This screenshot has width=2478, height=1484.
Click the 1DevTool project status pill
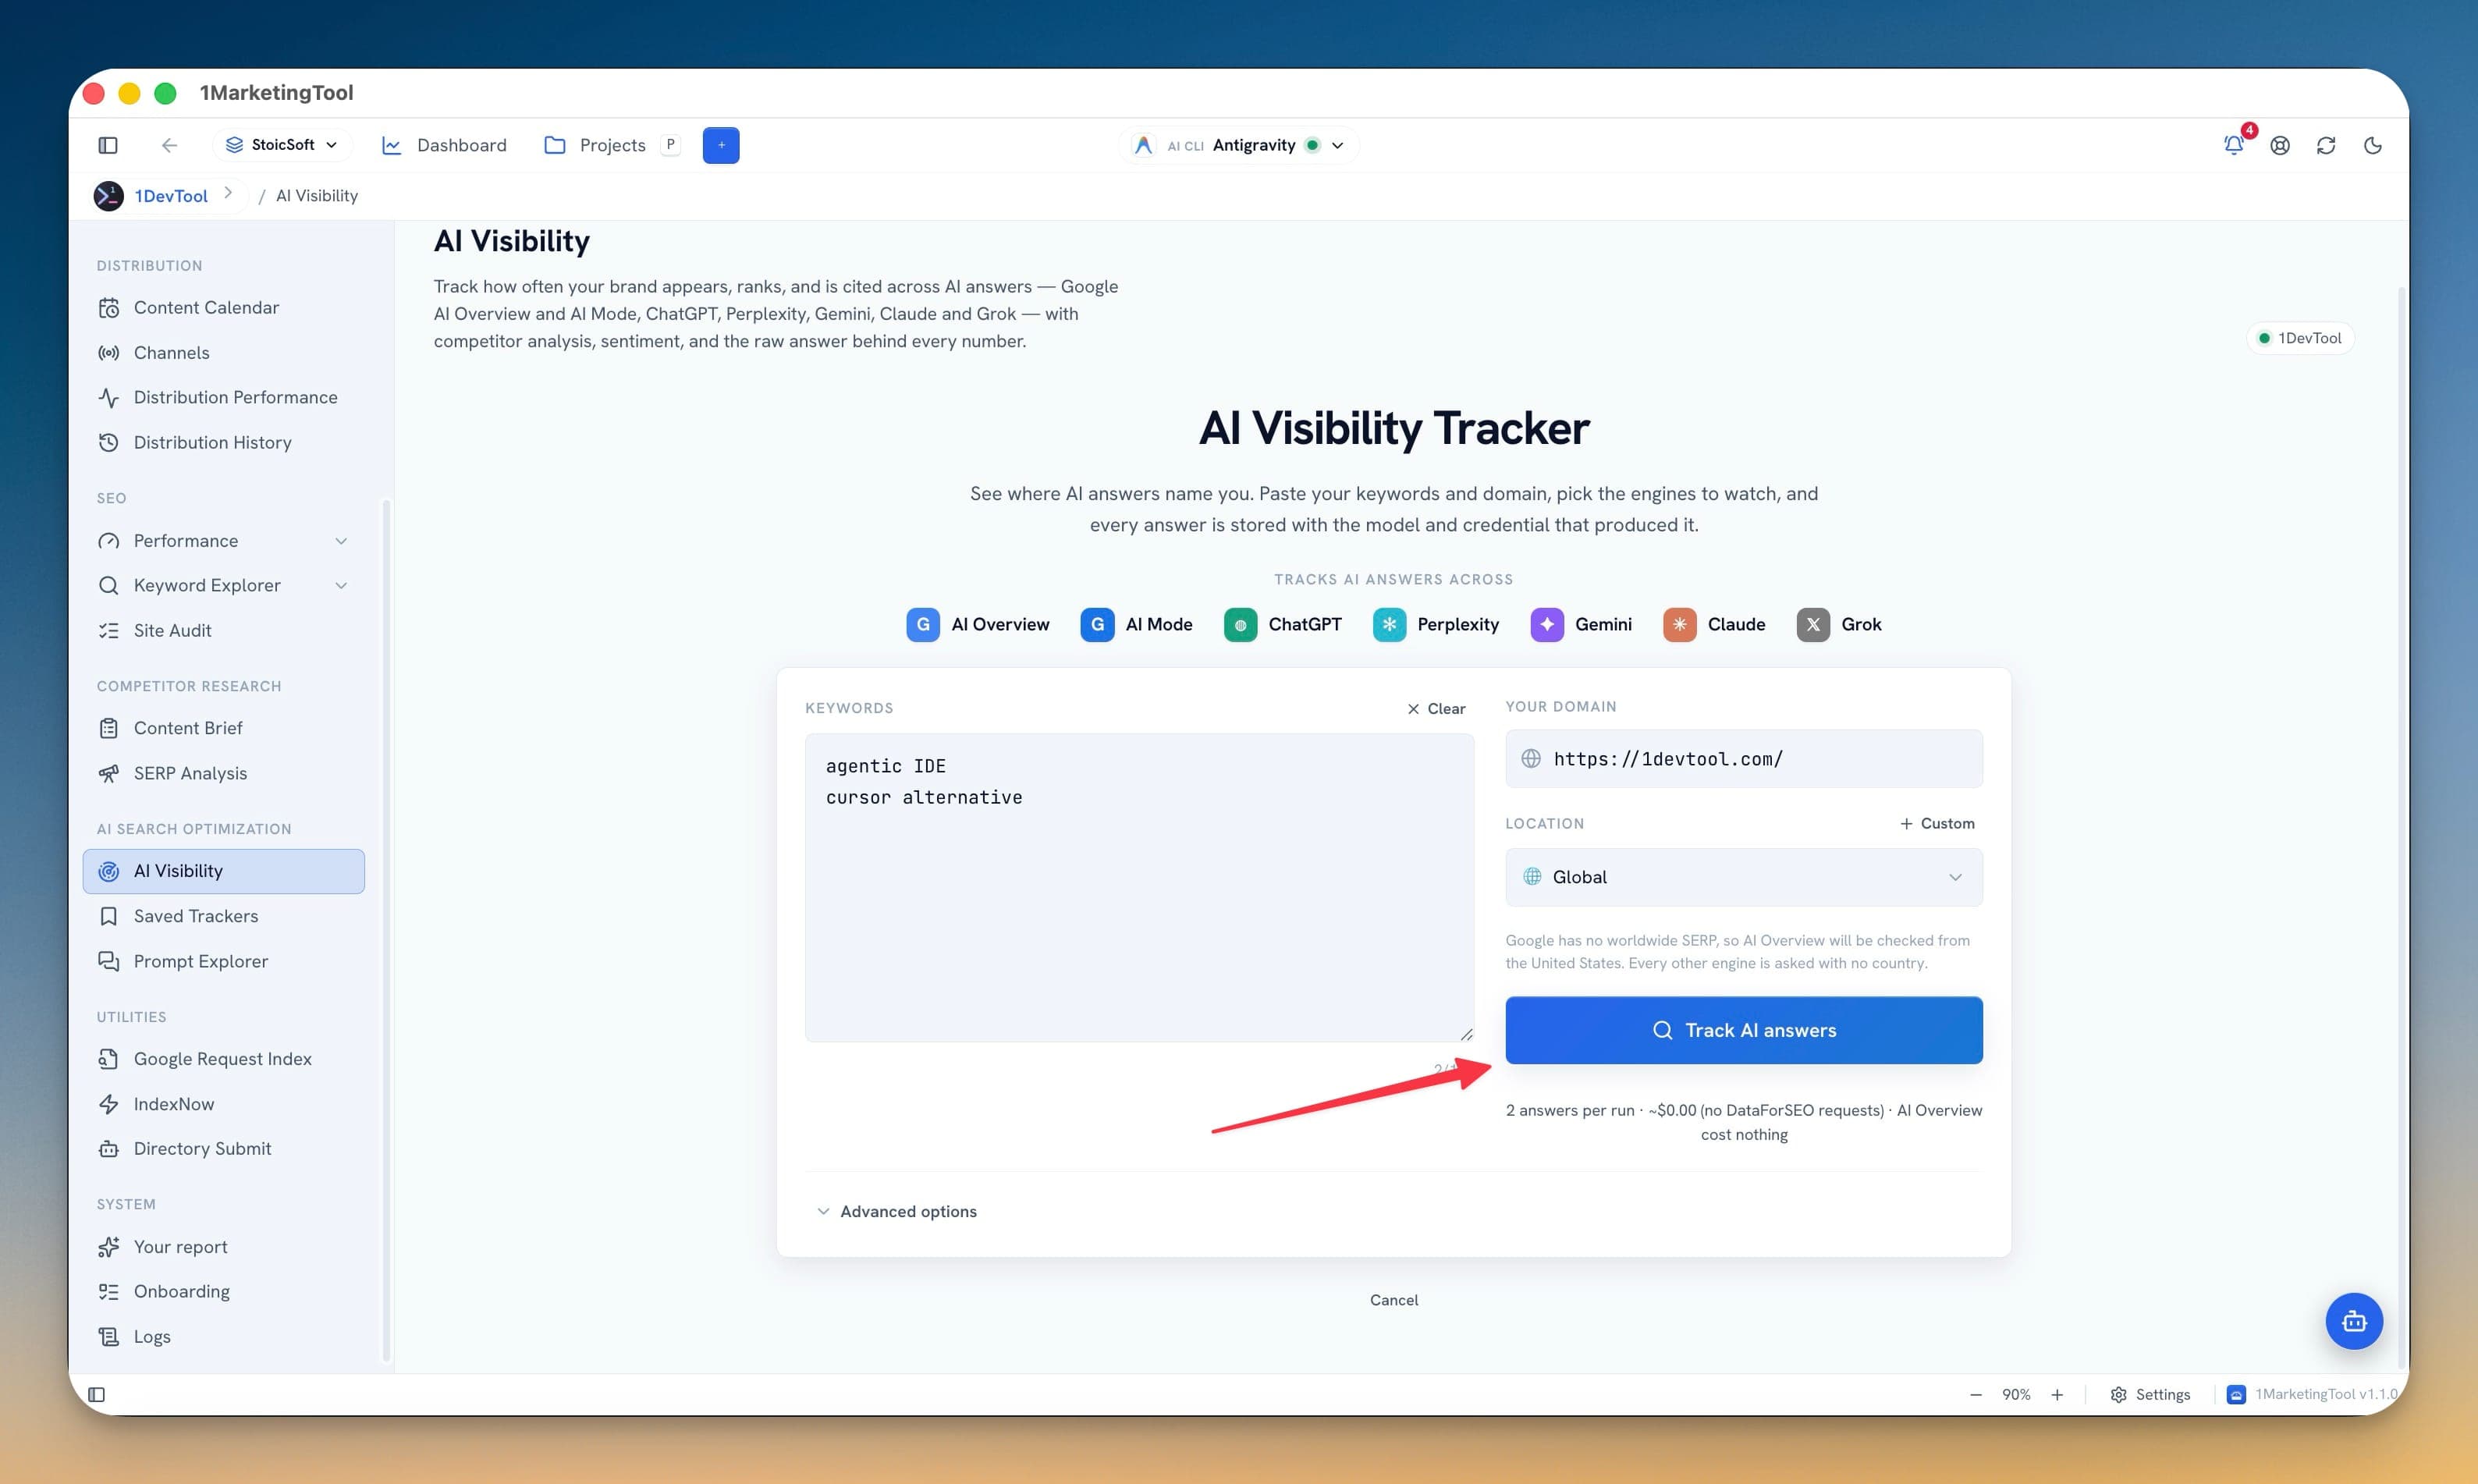(2300, 338)
